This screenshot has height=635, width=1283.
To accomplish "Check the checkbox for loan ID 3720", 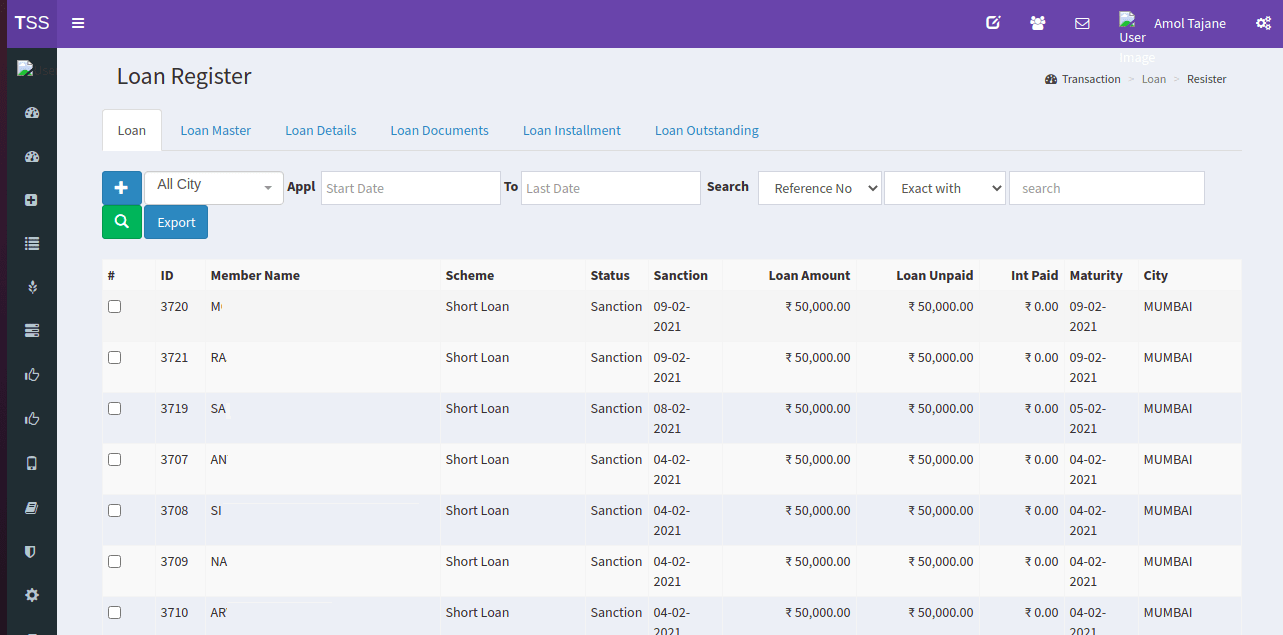I will [x=115, y=307].
